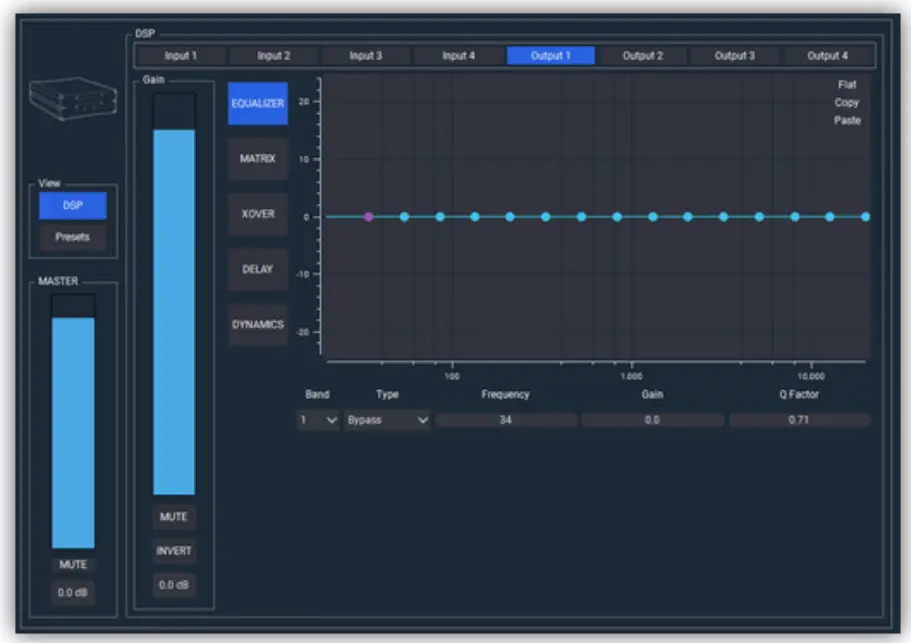Open the XOVER crossover settings
Image resolution: width=911 pixels, height=643 pixels.
coord(257,214)
